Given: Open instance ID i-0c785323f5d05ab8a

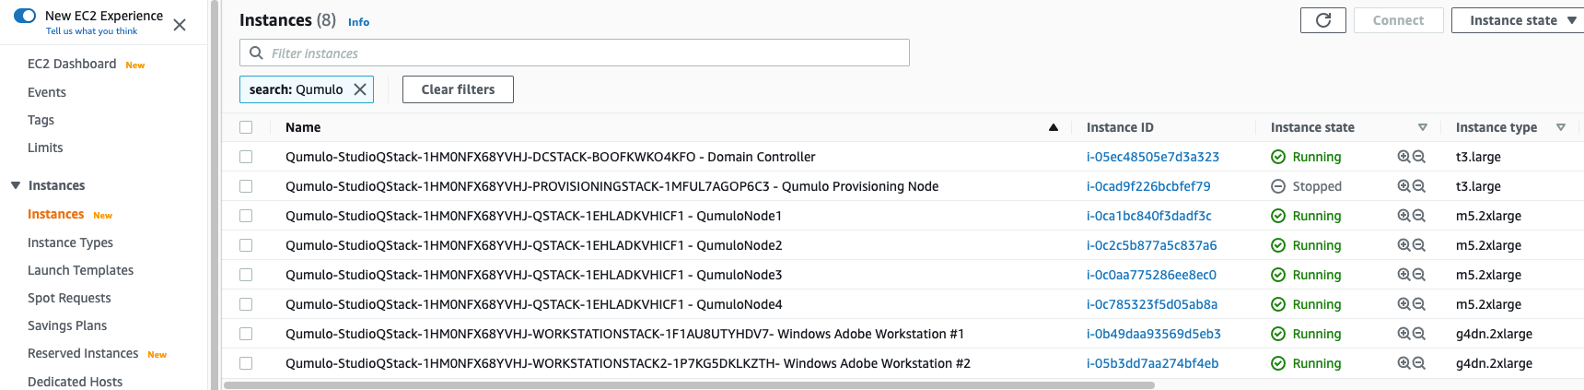Looking at the screenshot, I should click(x=1152, y=304).
